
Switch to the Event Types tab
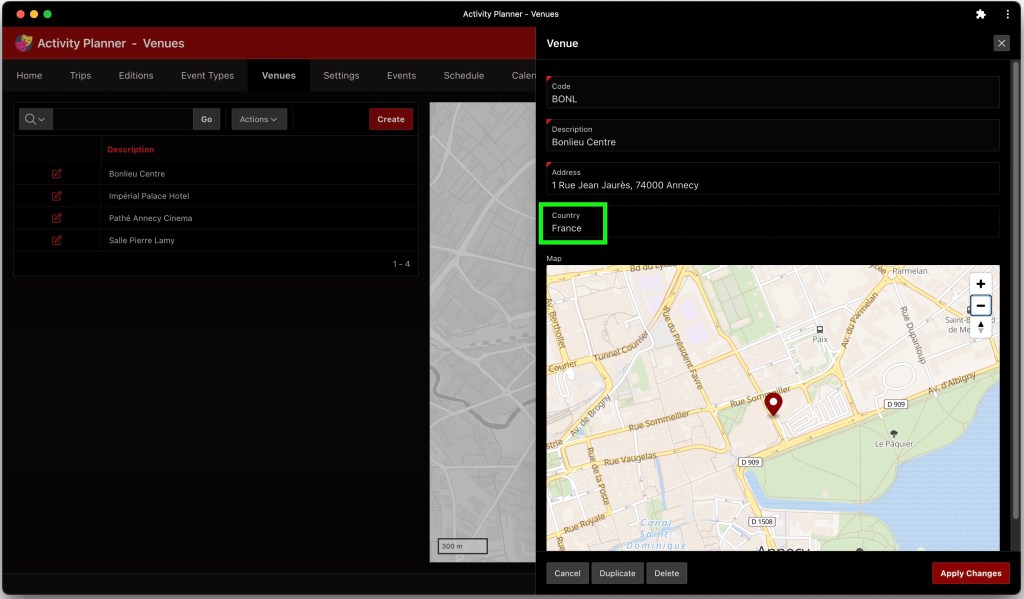pyautogui.click(x=207, y=76)
